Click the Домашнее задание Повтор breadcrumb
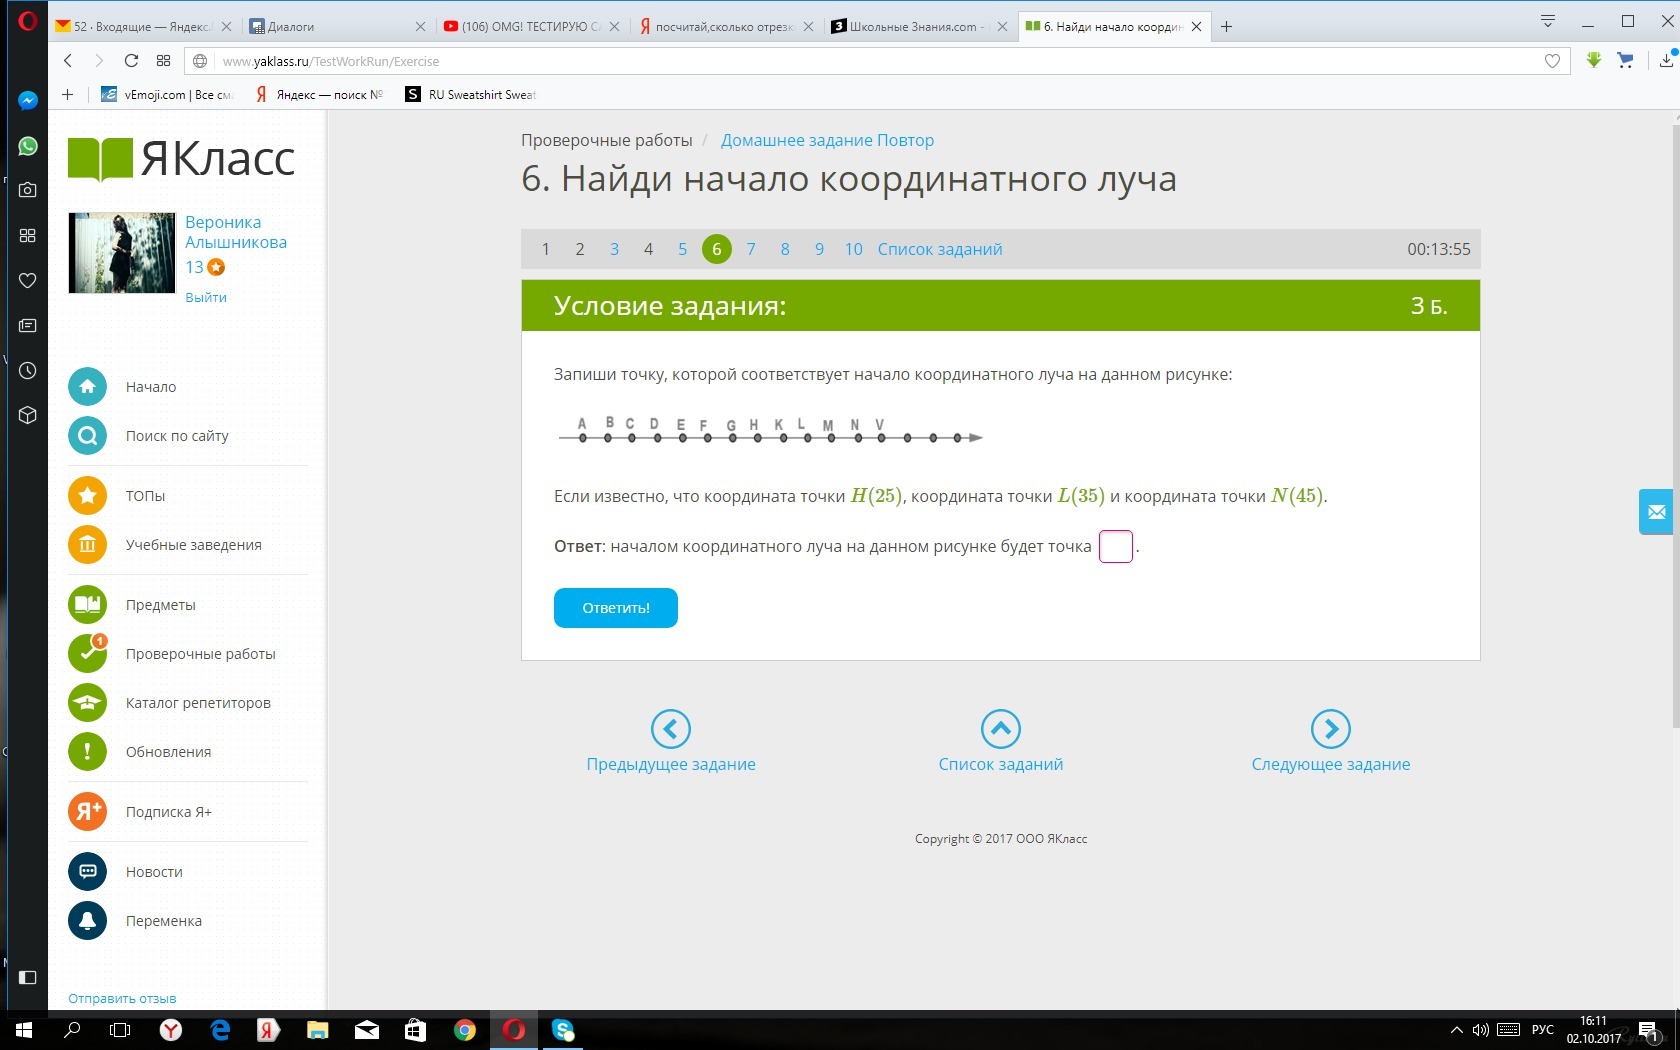Image resolution: width=1680 pixels, height=1050 pixels. click(827, 140)
